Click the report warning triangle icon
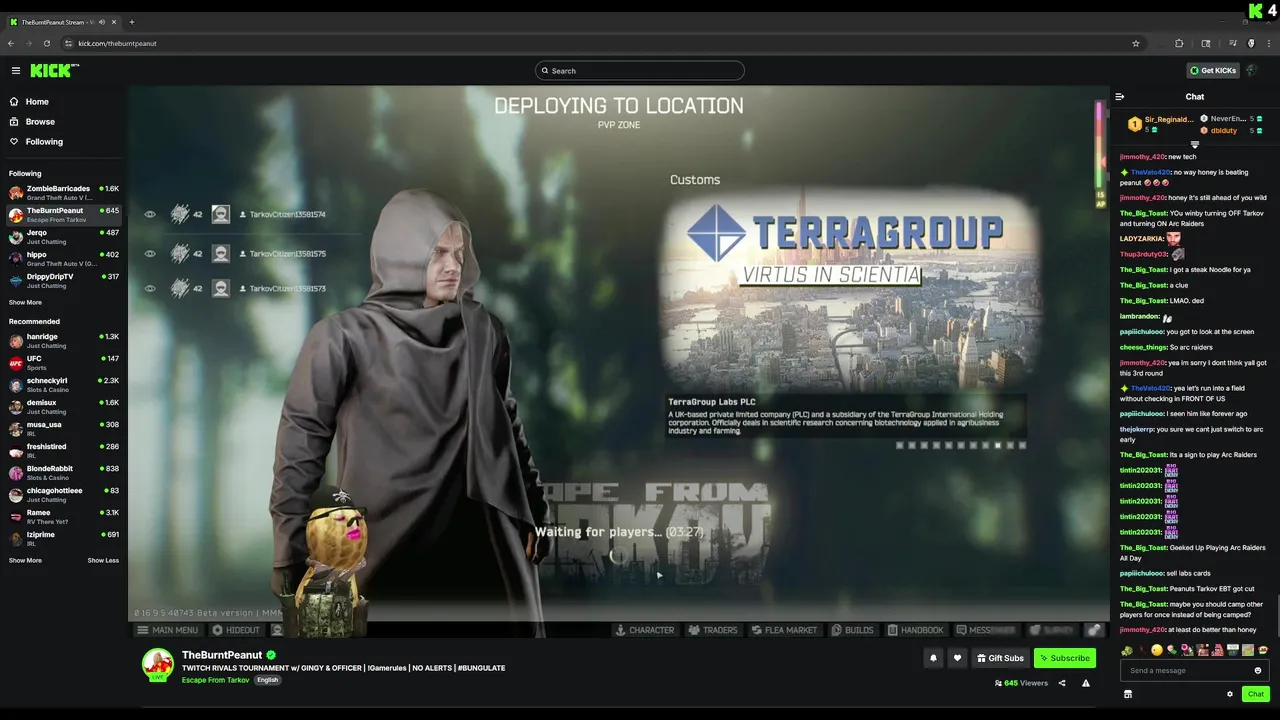Image resolution: width=1280 pixels, height=720 pixels. point(1086,683)
